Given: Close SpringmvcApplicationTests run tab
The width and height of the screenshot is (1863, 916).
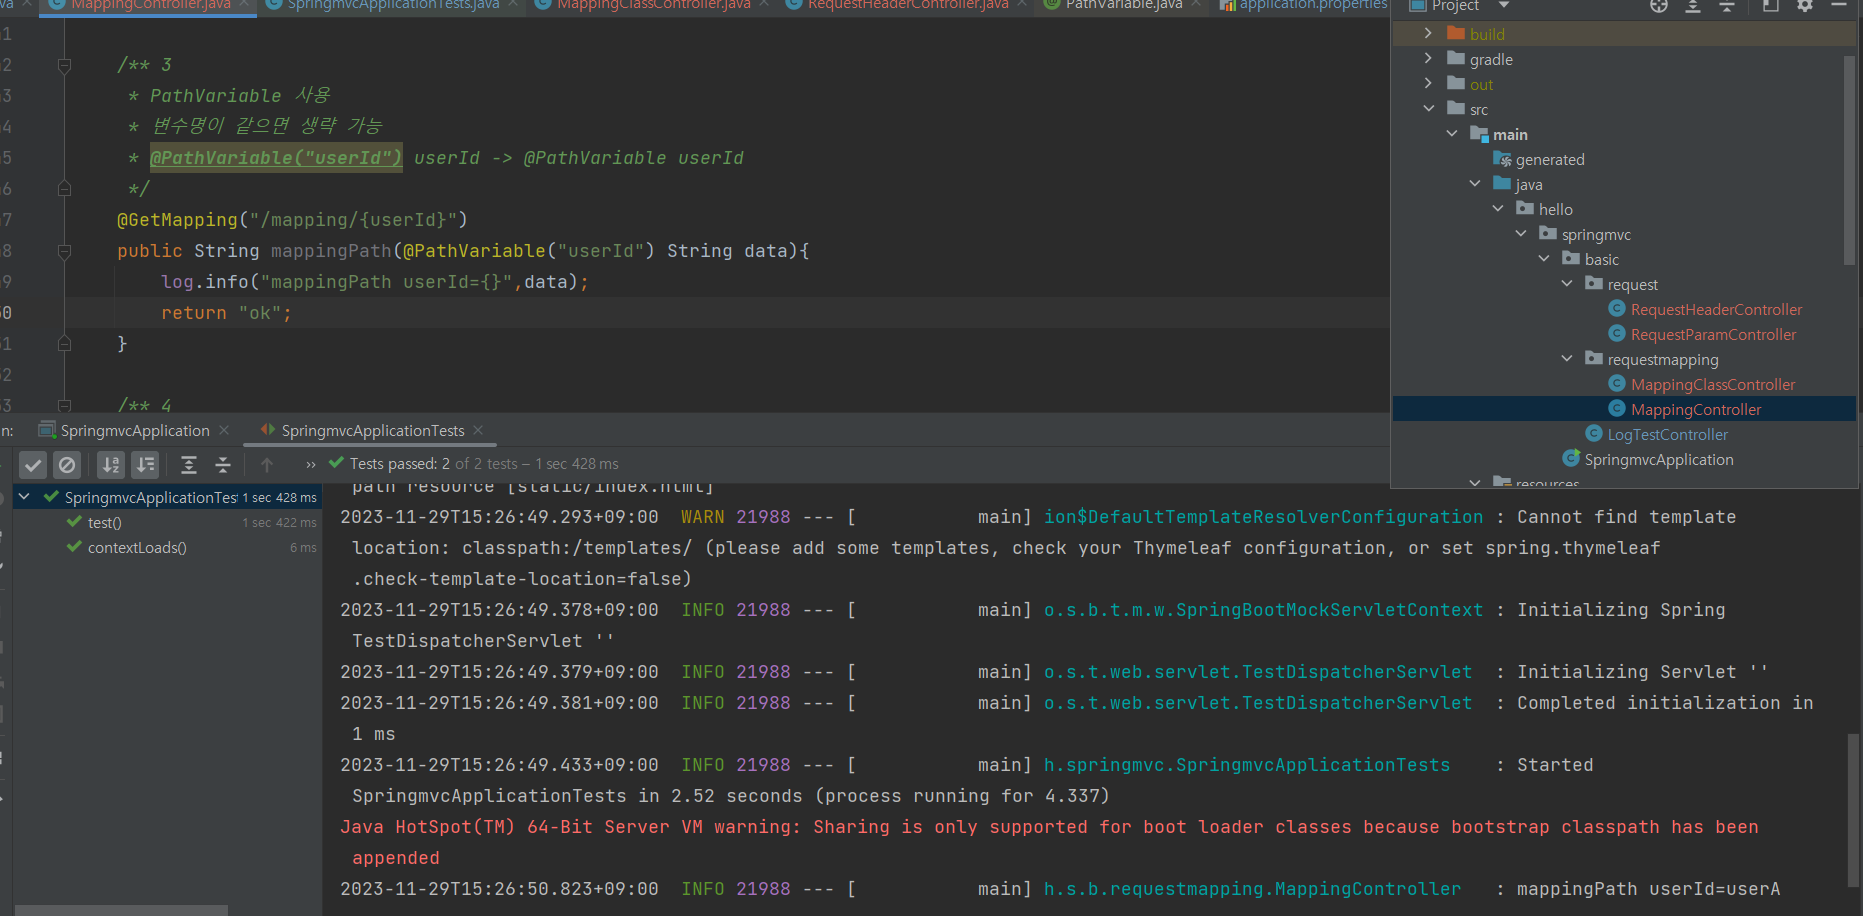Looking at the screenshot, I should 478,430.
